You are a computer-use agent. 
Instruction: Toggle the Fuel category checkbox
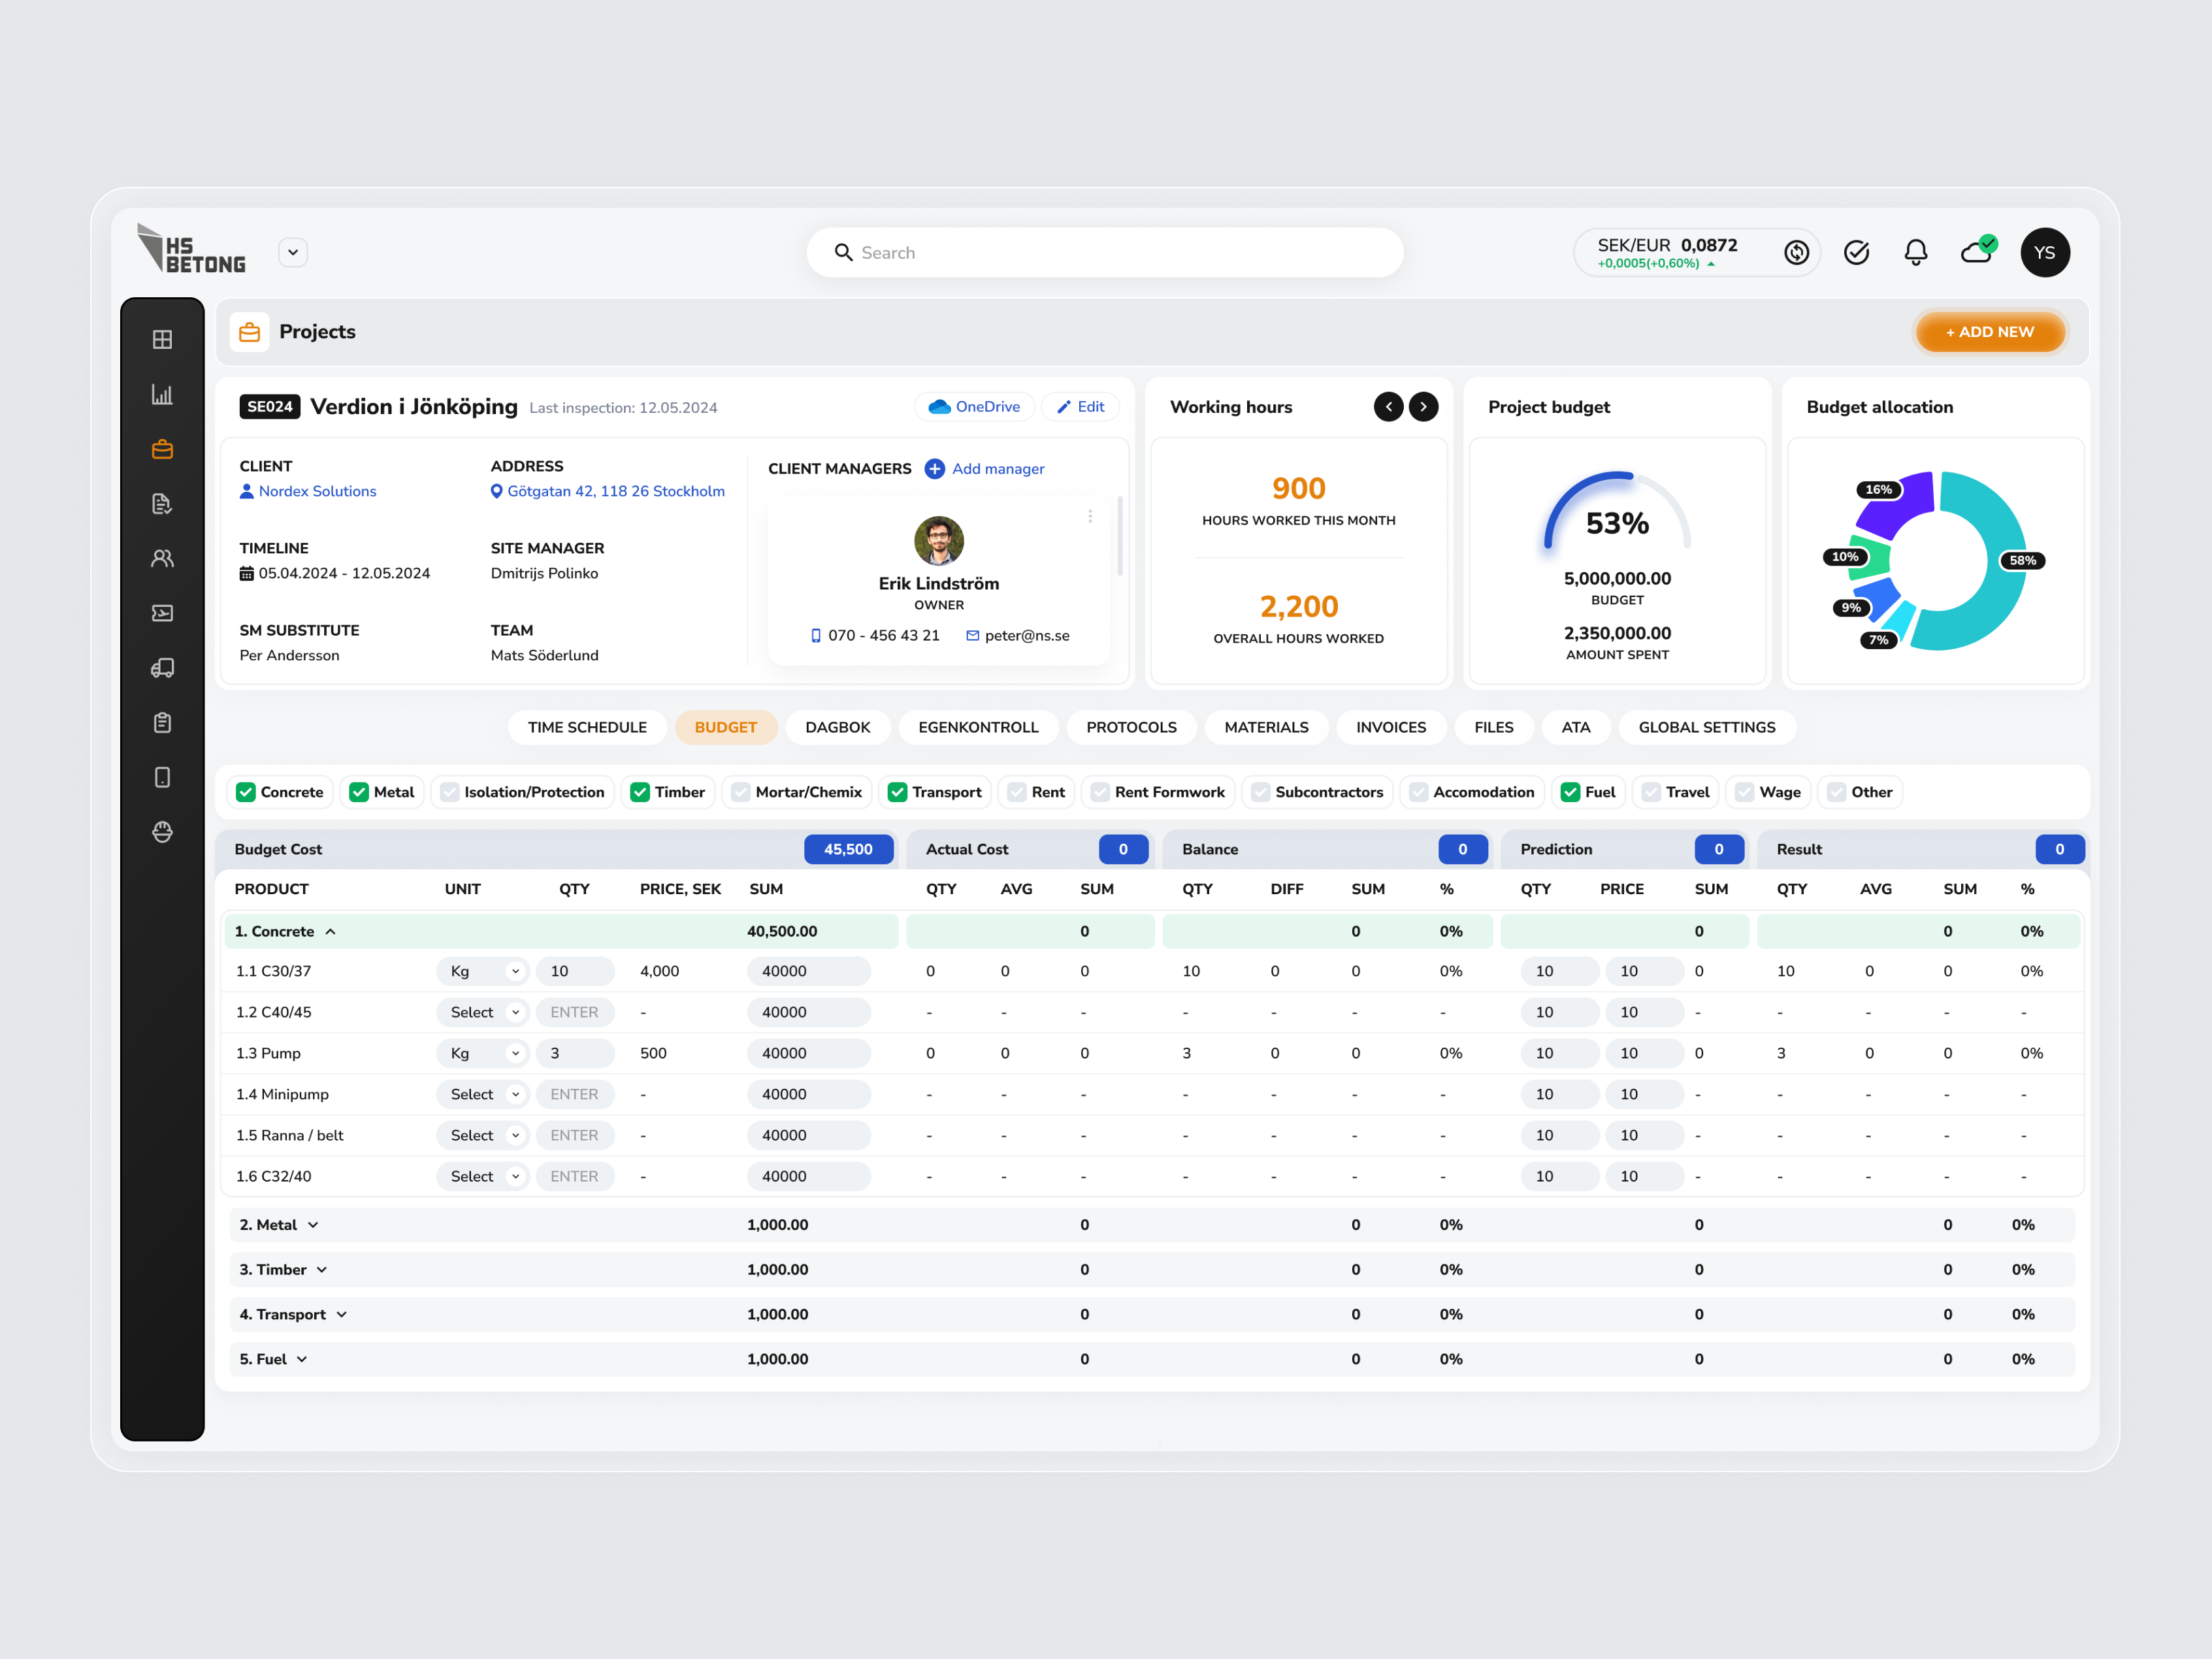tap(1570, 792)
